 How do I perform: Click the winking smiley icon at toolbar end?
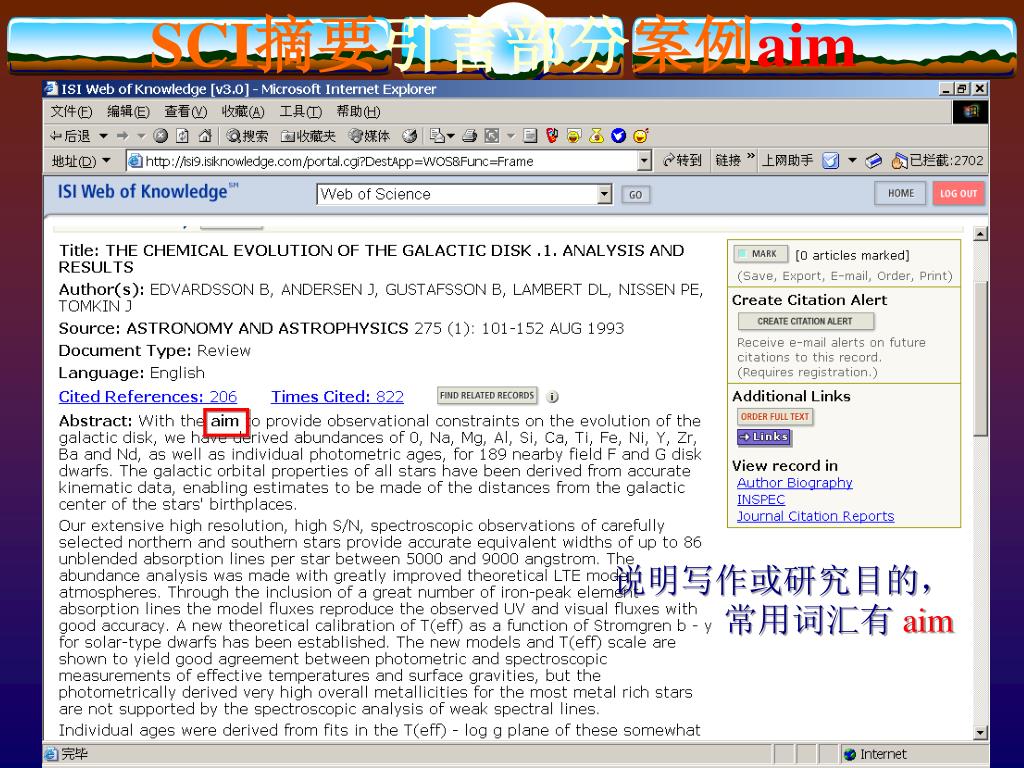pyautogui.click(x=641, y=136)
